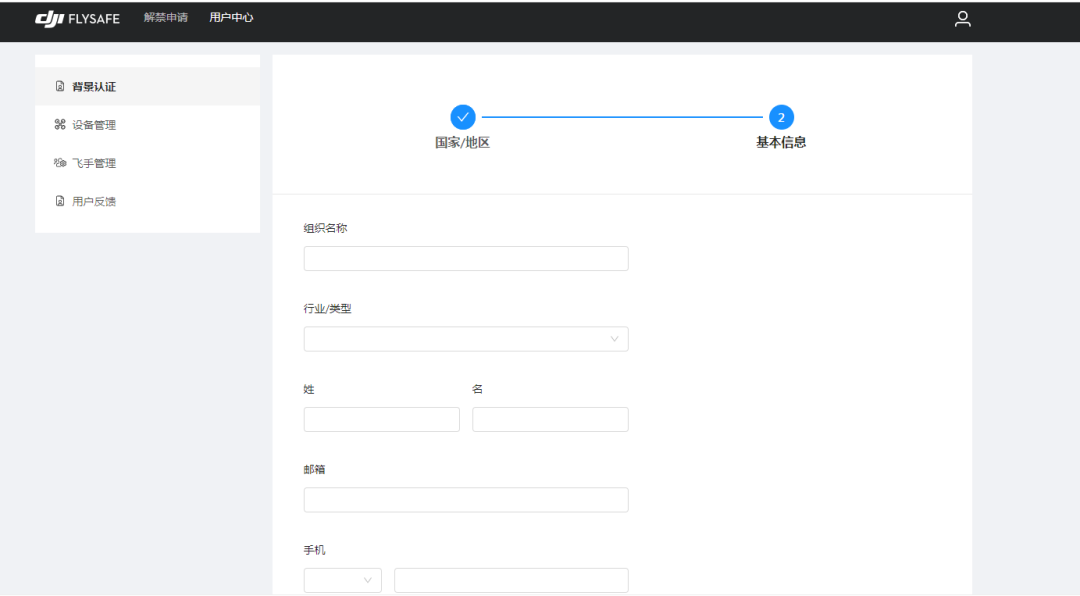Focus the 名 given name input field
Screen dimensions: 1080x596
[550, 420]
